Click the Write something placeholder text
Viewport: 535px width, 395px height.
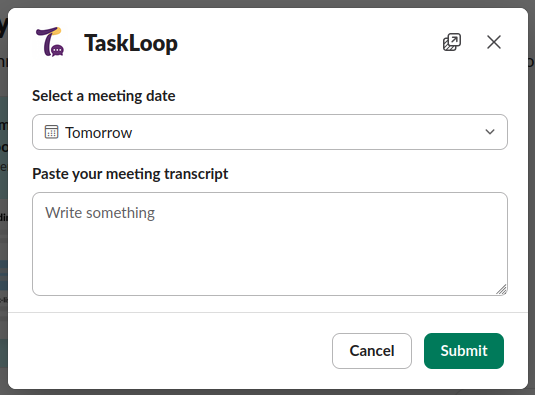100,213
